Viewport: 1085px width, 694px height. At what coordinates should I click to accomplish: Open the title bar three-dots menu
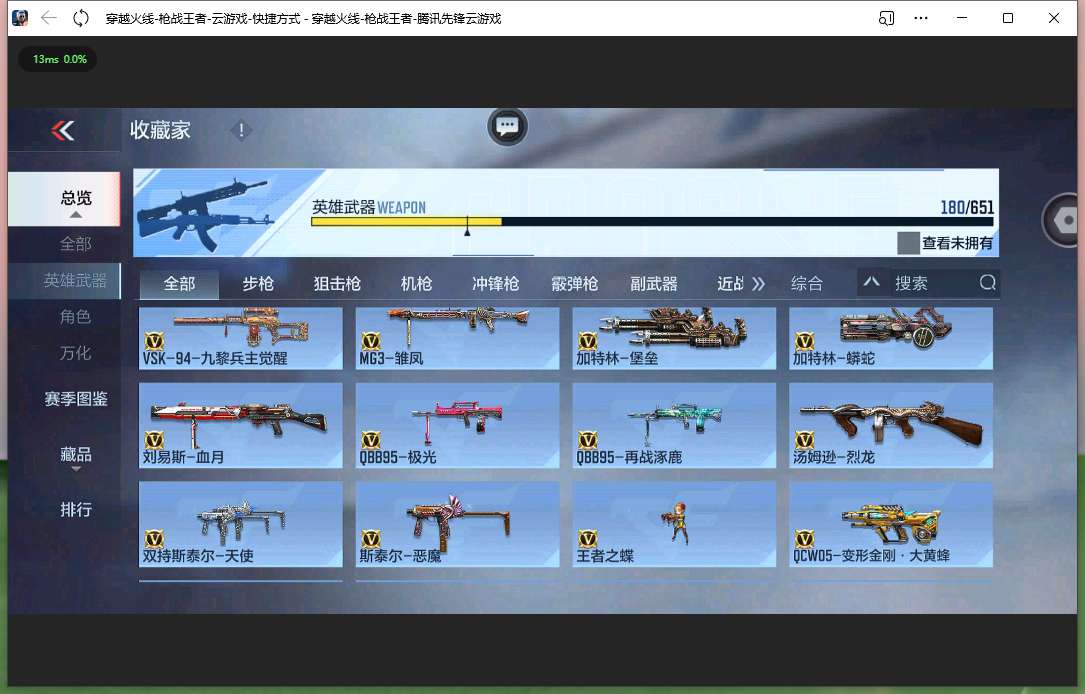click(x=920, y=18)
